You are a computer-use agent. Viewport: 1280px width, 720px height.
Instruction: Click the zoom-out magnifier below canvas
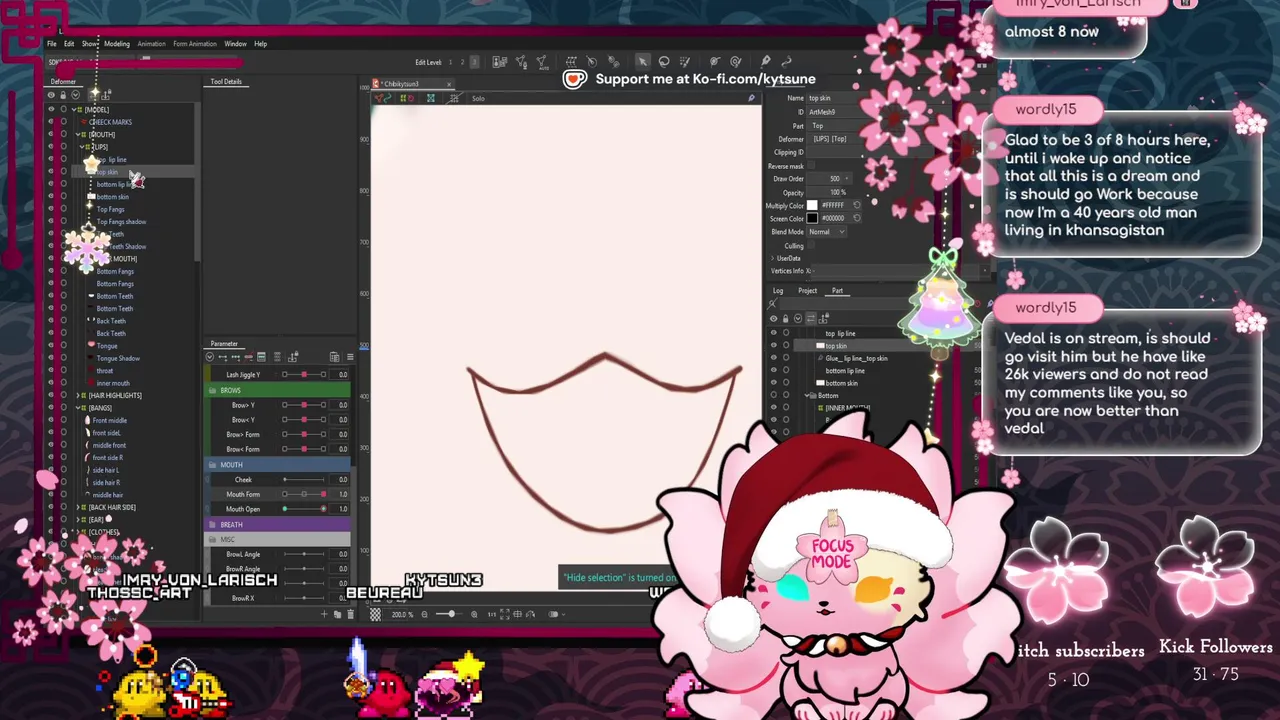tap(424, 614)
